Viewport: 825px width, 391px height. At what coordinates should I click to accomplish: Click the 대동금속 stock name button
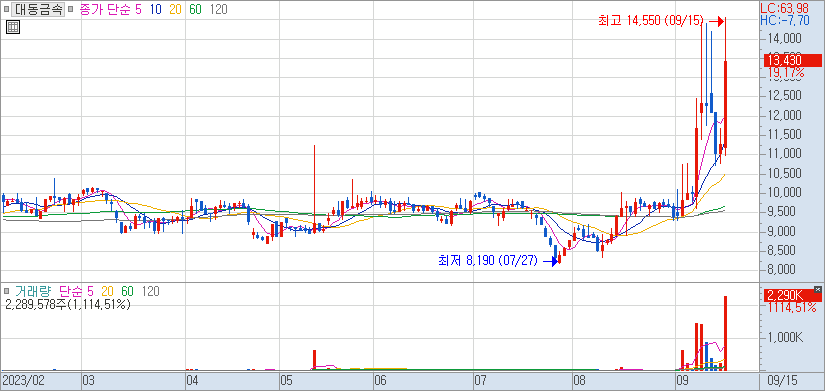(x=38, y=9)
